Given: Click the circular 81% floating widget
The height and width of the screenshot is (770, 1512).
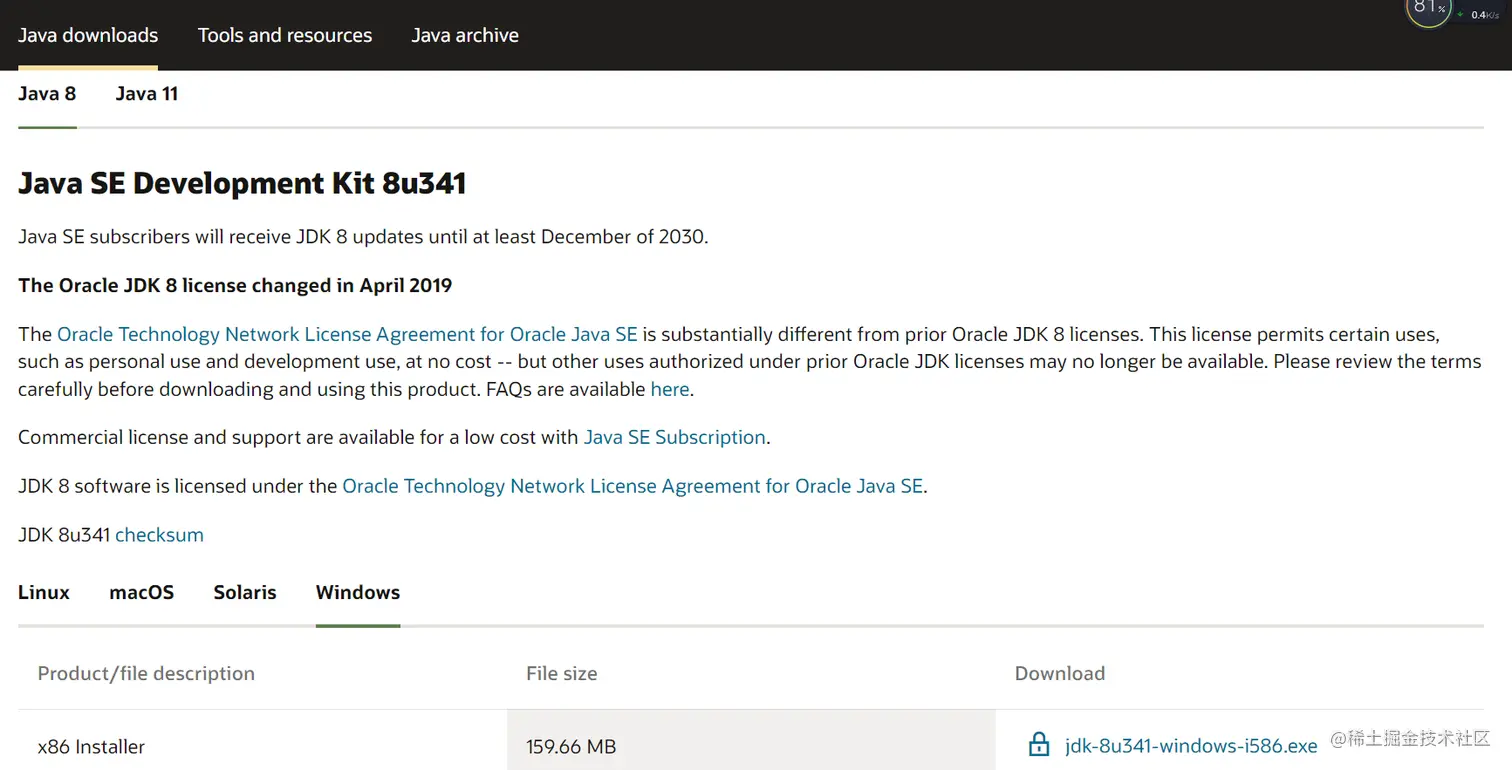Looking at the screenshot, I should (1427, 10).
